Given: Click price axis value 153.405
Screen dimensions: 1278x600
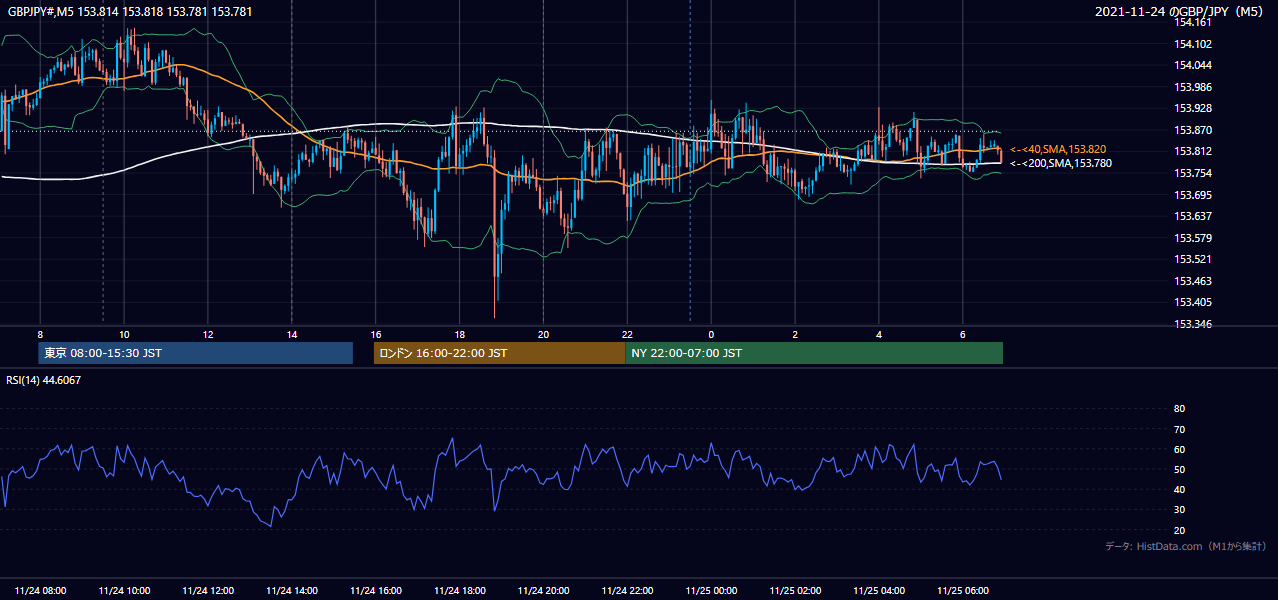Looking at the screenshot, I should [1193, 302].
